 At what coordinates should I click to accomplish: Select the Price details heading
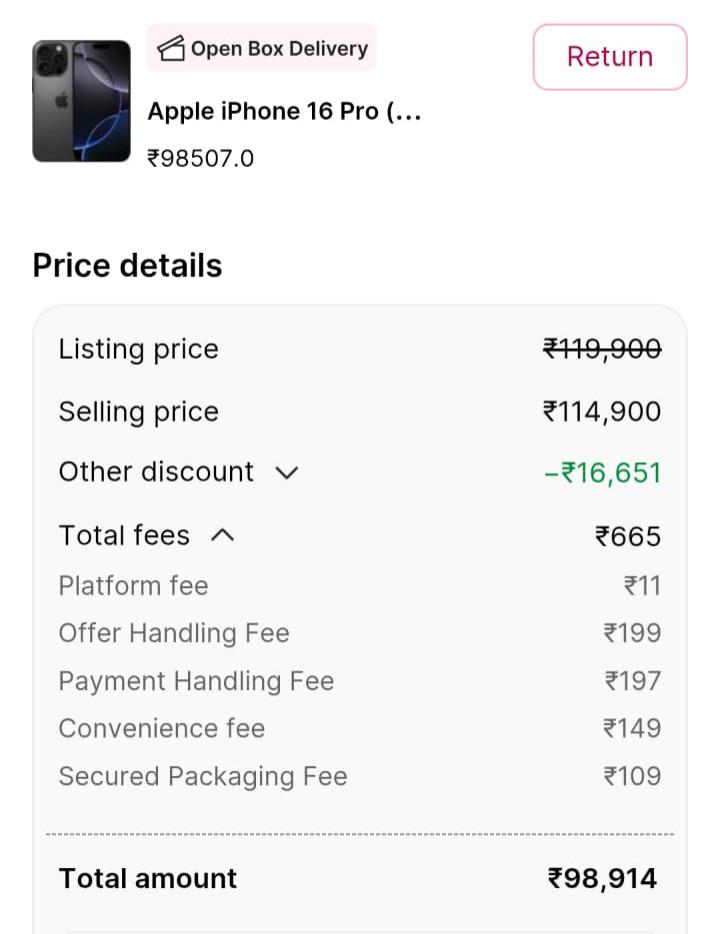[x=127, y=266]
